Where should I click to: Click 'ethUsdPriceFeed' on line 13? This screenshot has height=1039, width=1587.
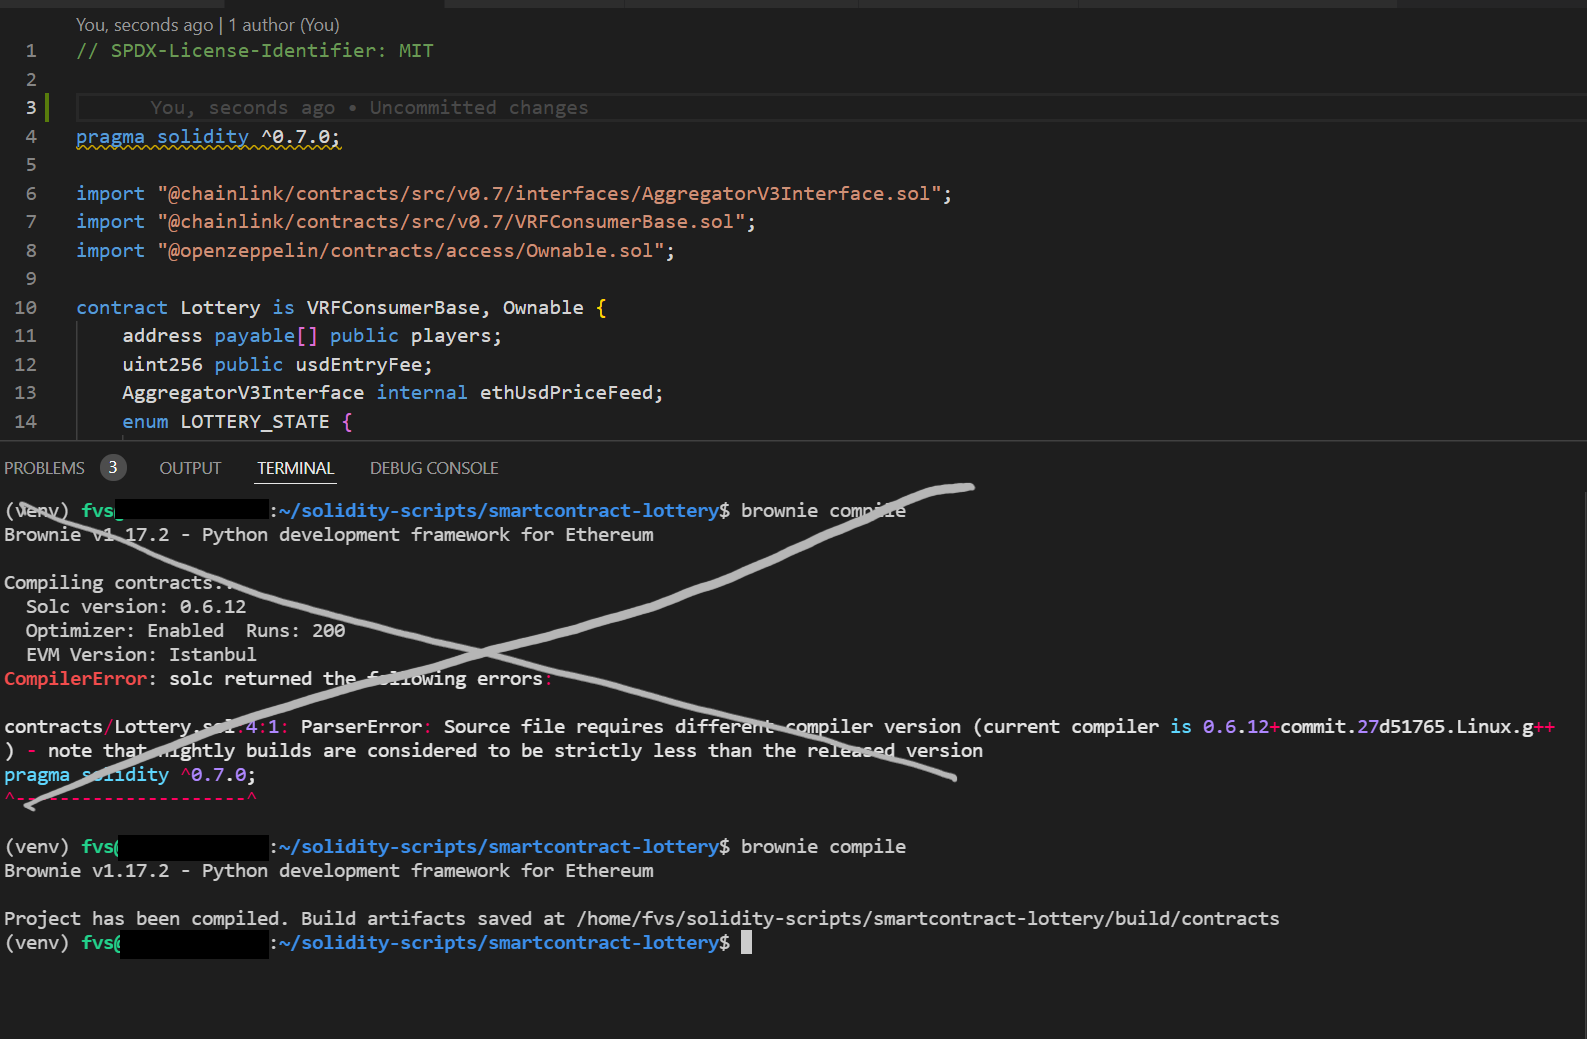[x=566, y=393]
